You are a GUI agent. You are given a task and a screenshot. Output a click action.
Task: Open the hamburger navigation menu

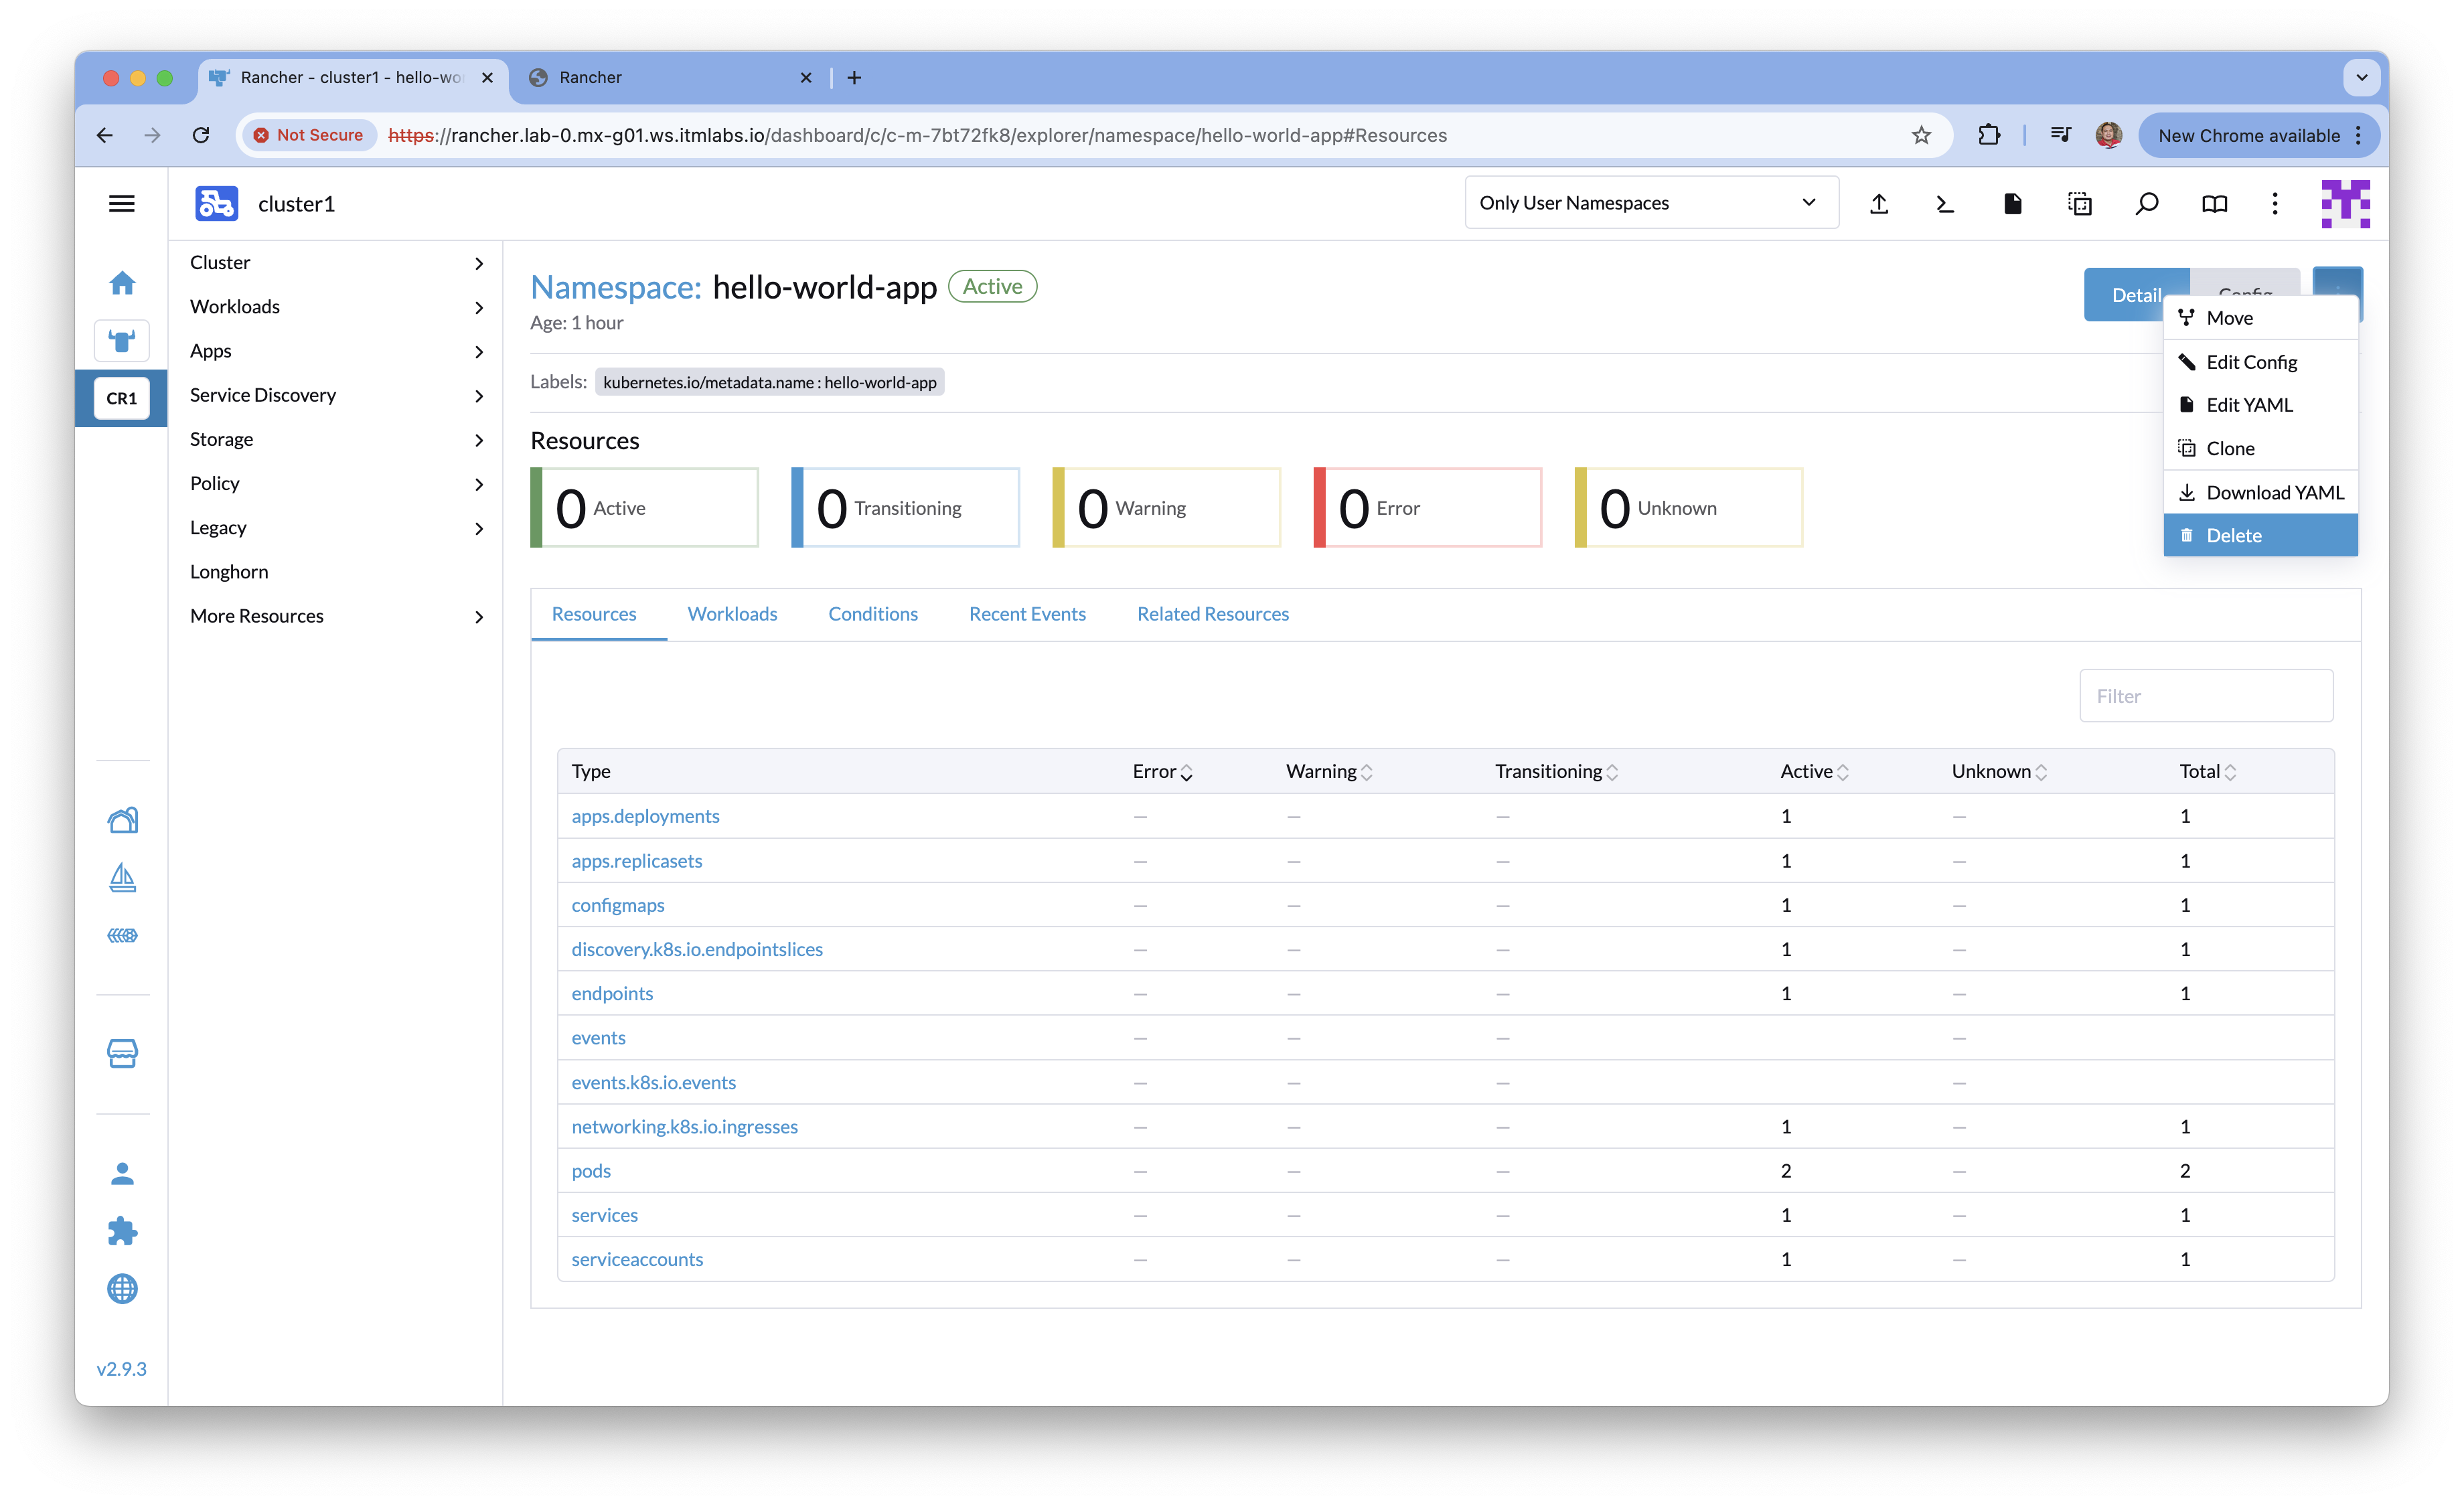click(x=122, y=204)
